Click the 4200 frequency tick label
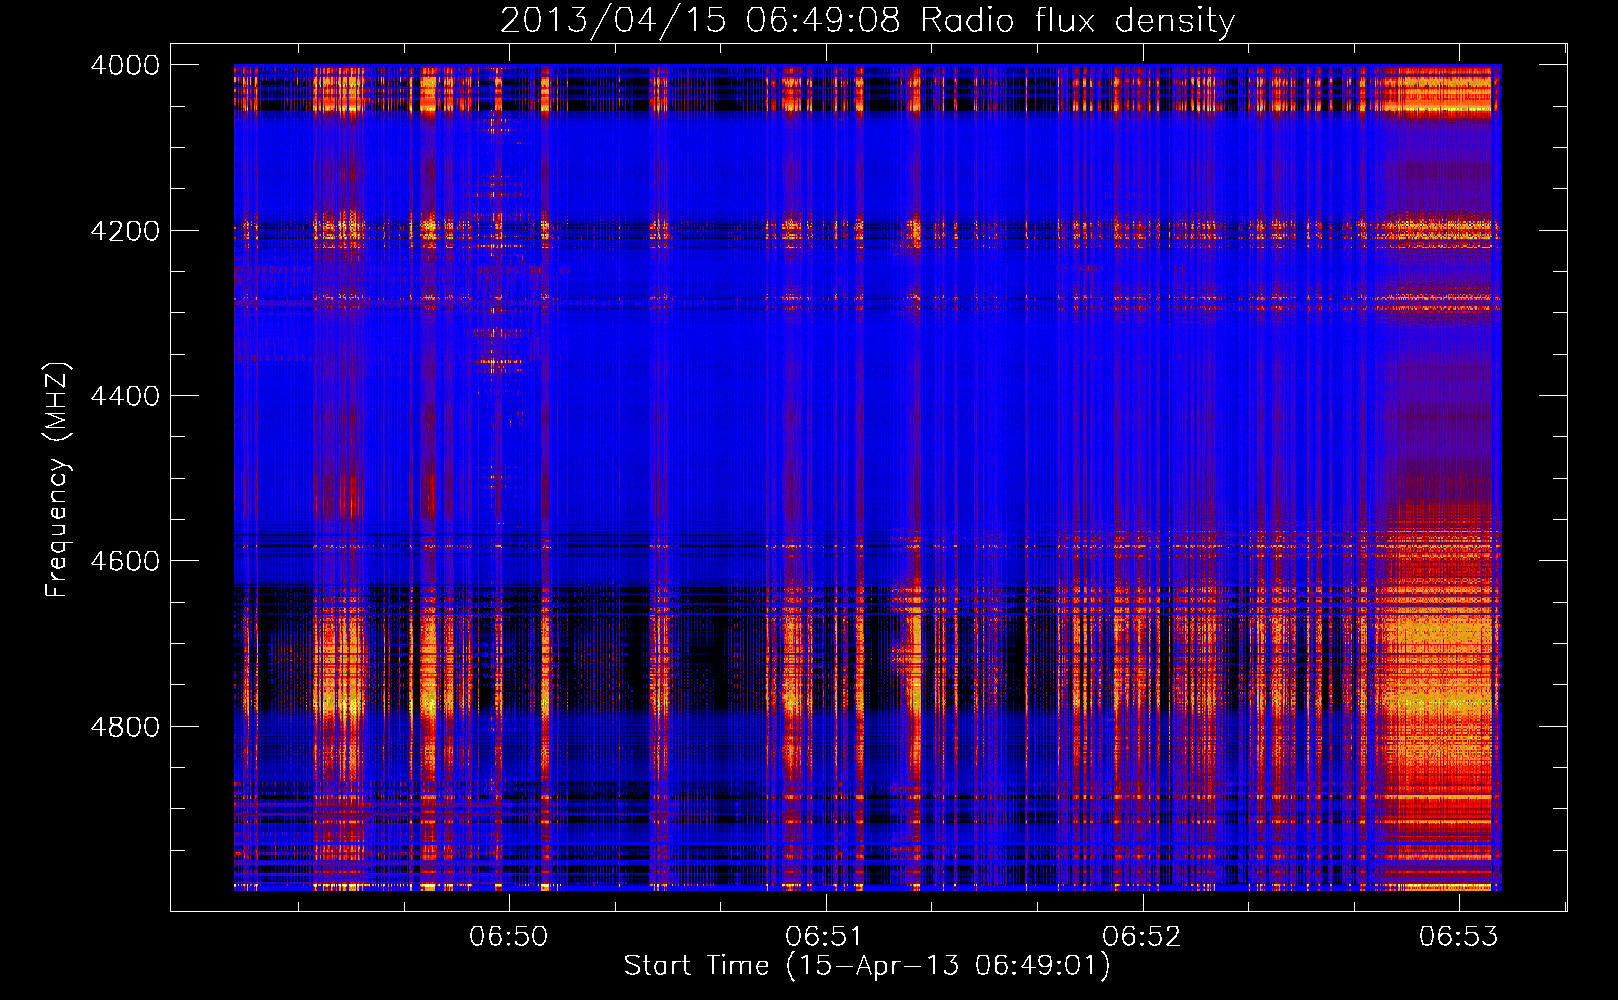The image size is (1618, 1000). [125, 231]
